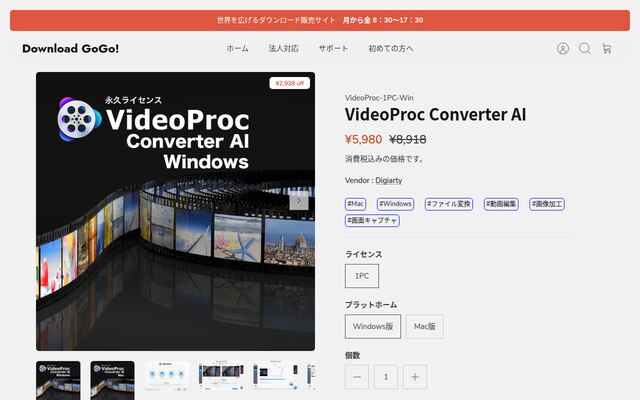640x400 pixels.
Task: Click the quantity input field
Action: [x=386, y=377]
